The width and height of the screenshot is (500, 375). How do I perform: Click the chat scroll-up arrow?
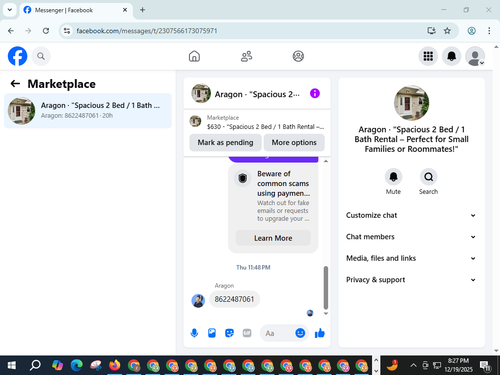(x=326, y=161)
